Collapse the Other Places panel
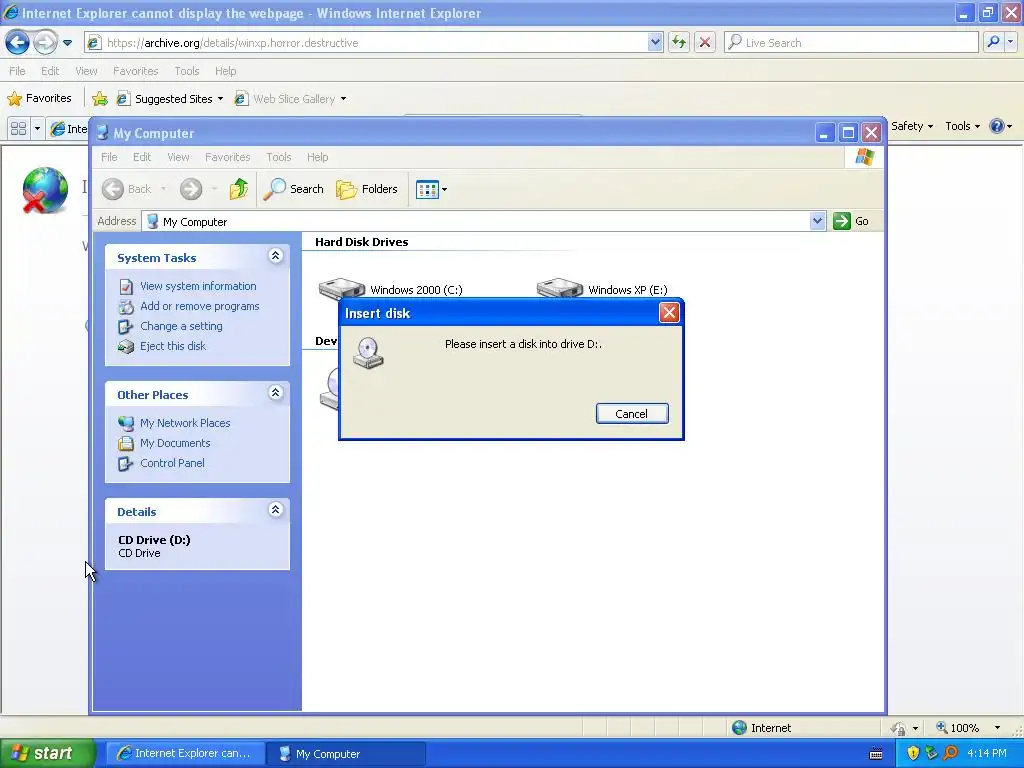 [x=276, y=392]
